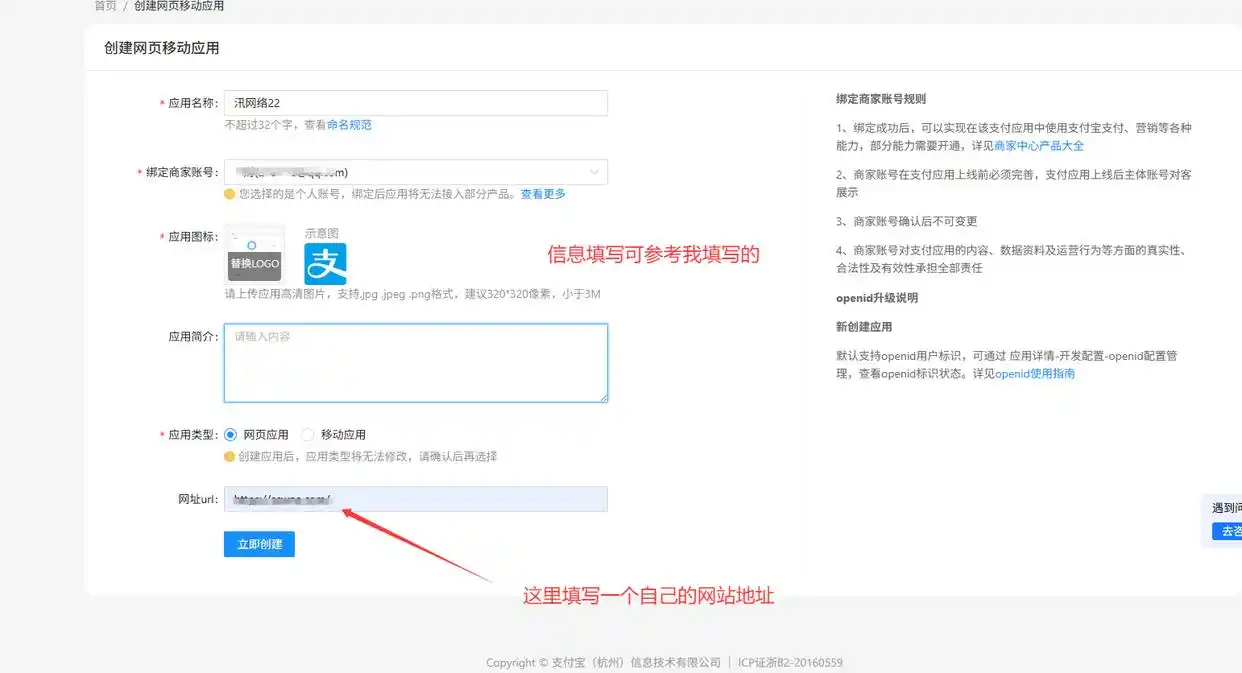The image size is (1242, 673).
Task: Select the 移动应用 radio button
Action: 308,435
